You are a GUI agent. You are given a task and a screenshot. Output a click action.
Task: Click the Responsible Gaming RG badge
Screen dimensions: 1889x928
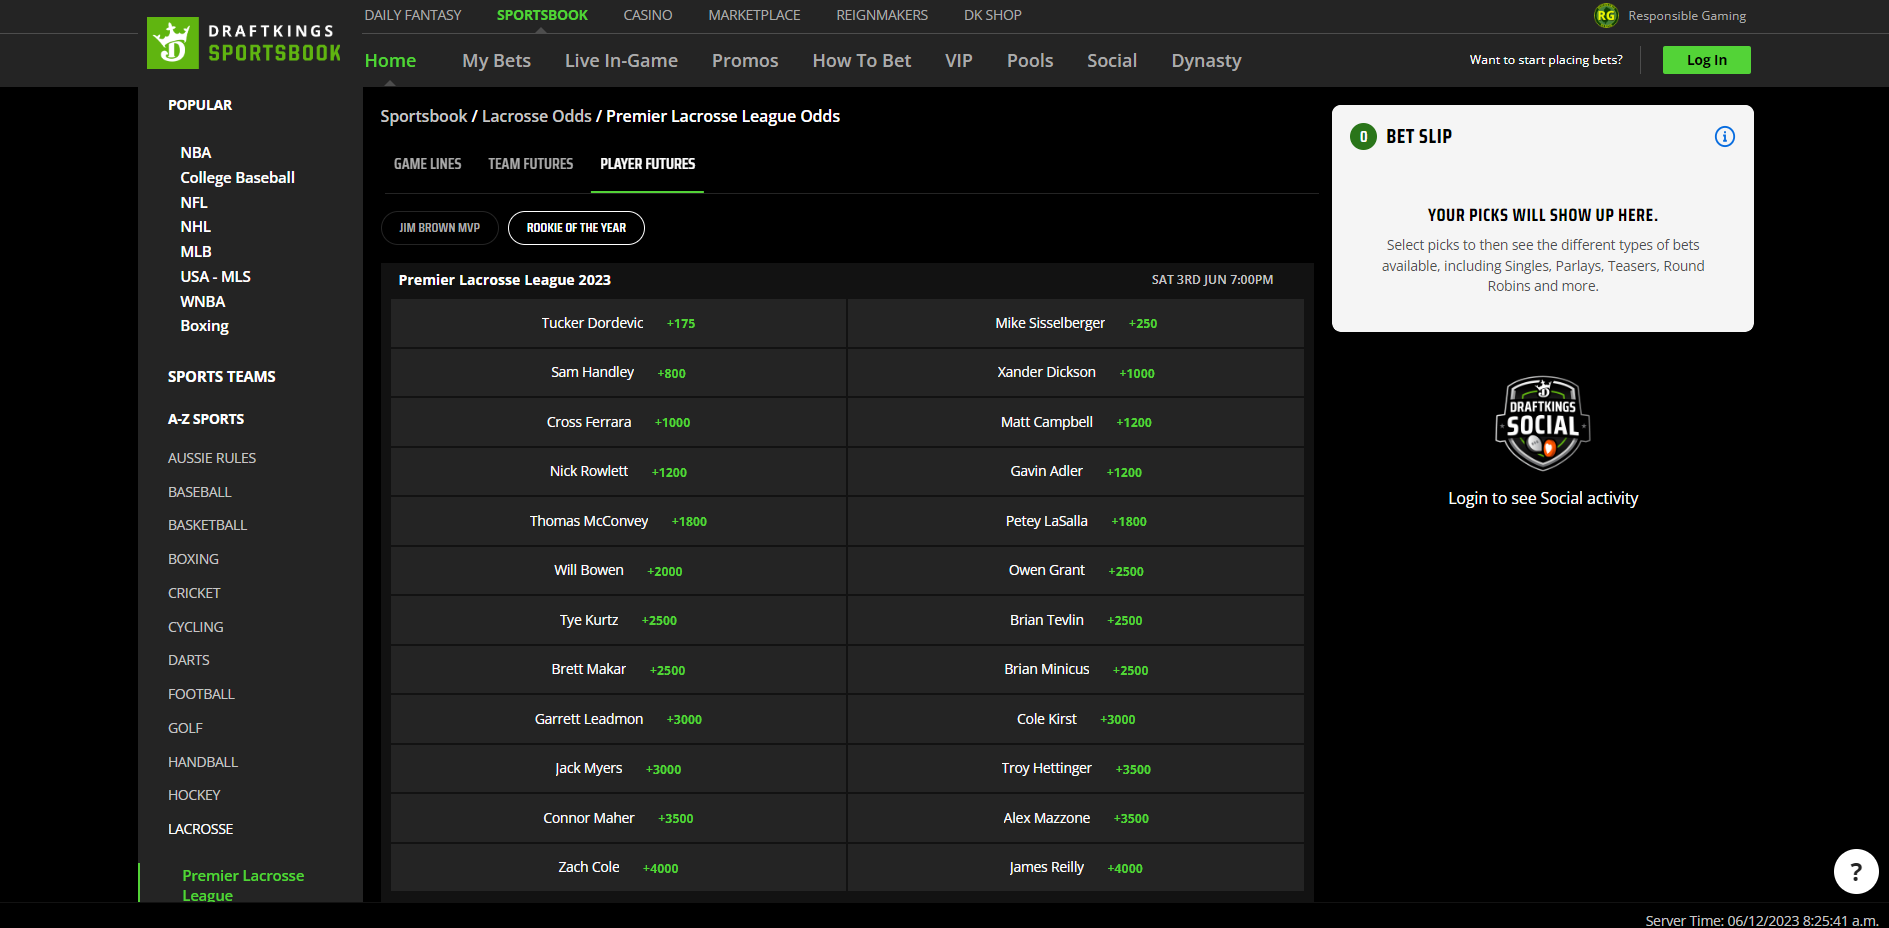[1606, 15]
